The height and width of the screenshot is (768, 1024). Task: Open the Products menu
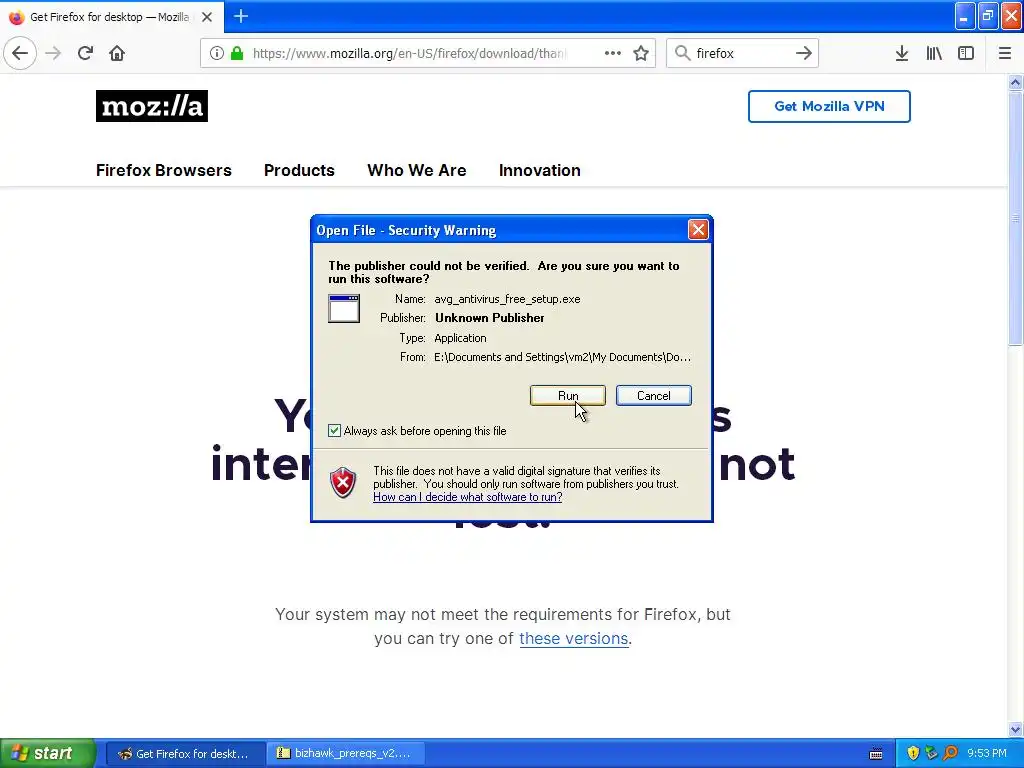[299, 170]
